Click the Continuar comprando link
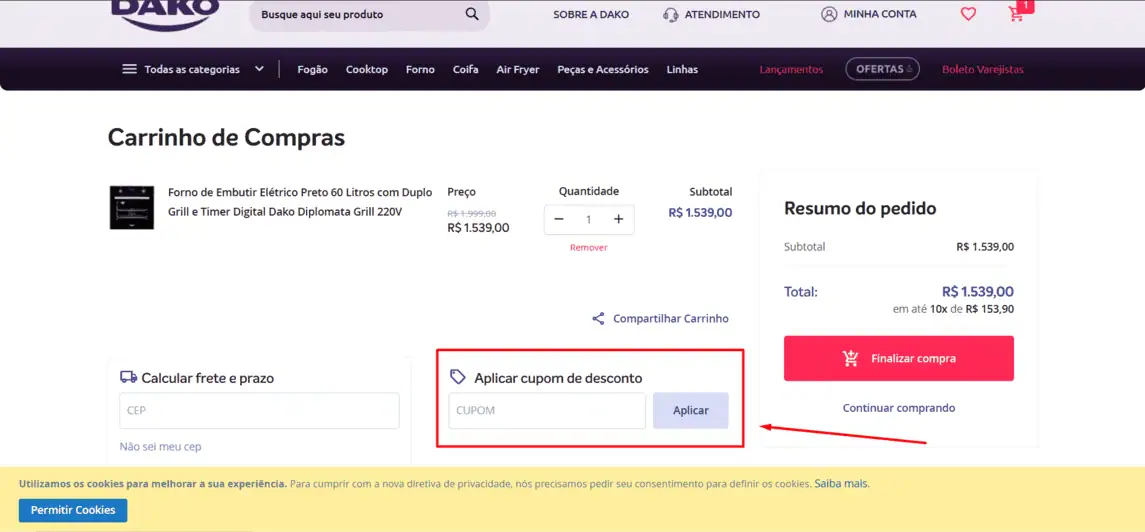This screenshot has width=1145, height=532. 899,408
